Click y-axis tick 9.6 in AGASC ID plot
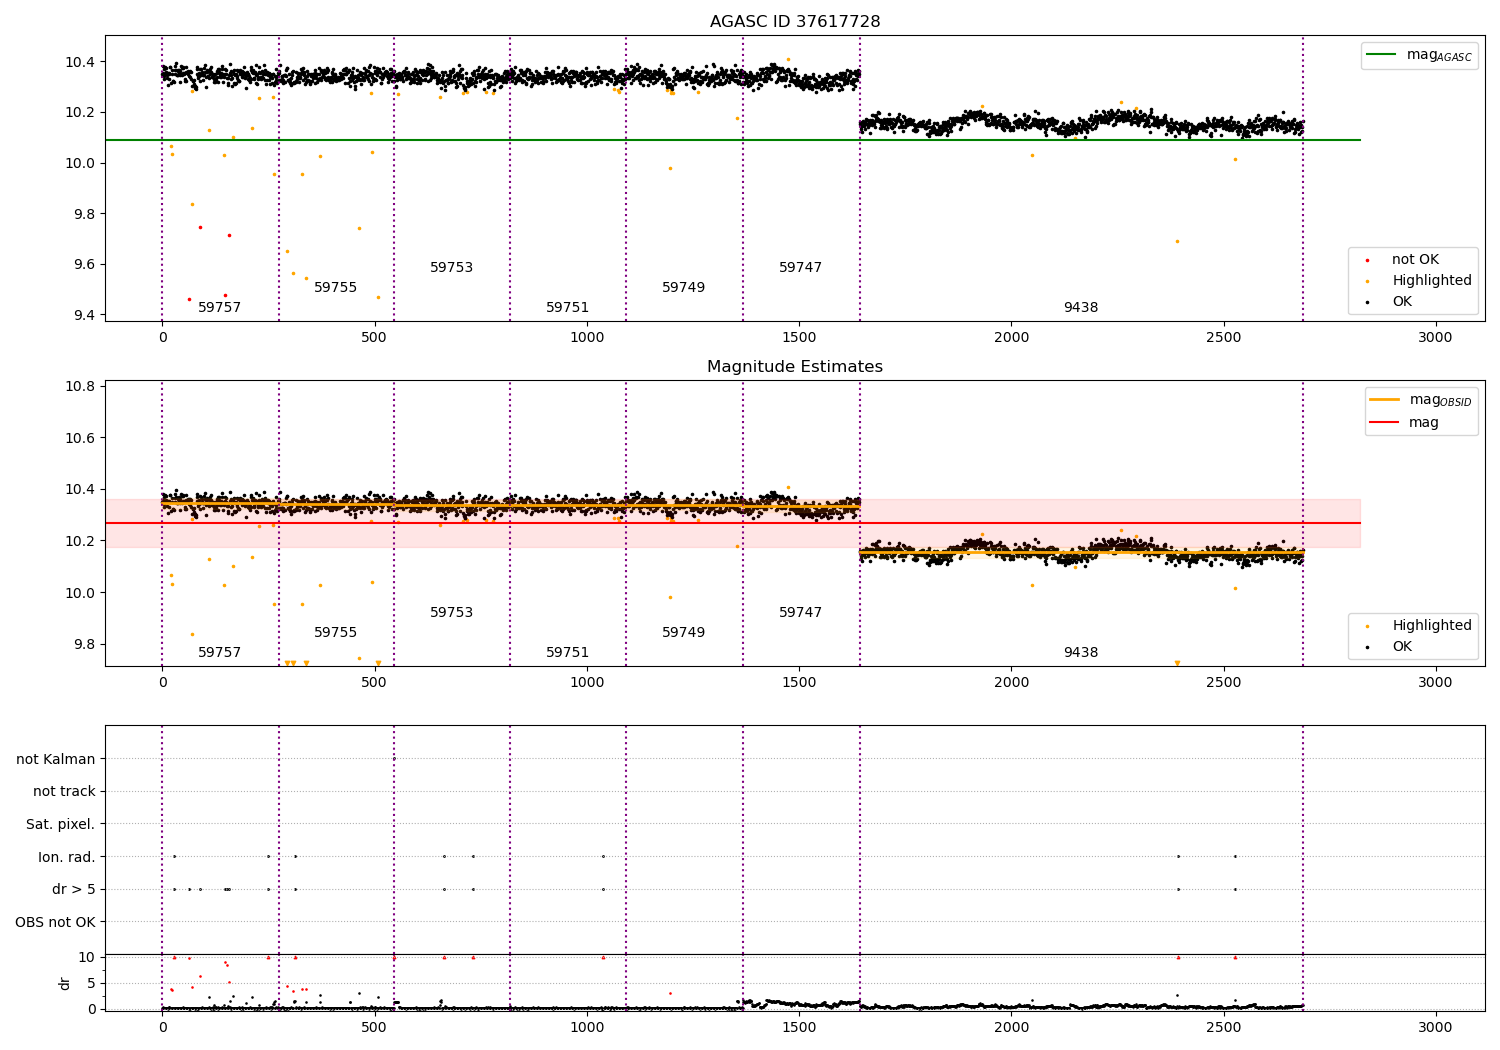Viewport: 1500px width, 1050px height. click(82, 265)
